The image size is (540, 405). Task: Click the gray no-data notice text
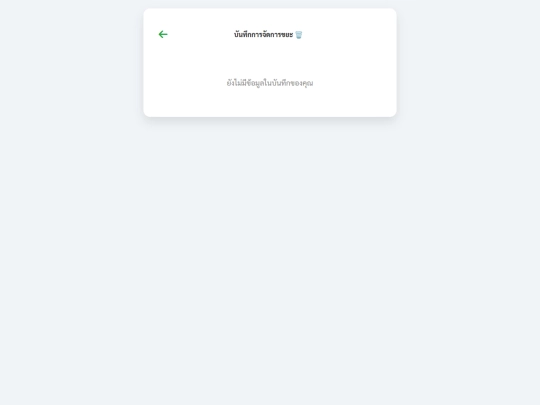(x=270, y=83)
